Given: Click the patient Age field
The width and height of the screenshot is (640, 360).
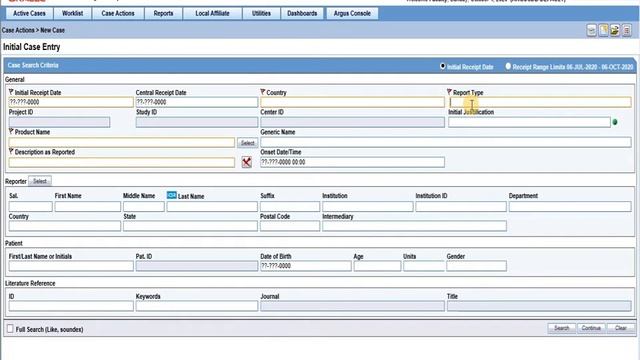Looking at the screenshot, I should pos(378,266).
